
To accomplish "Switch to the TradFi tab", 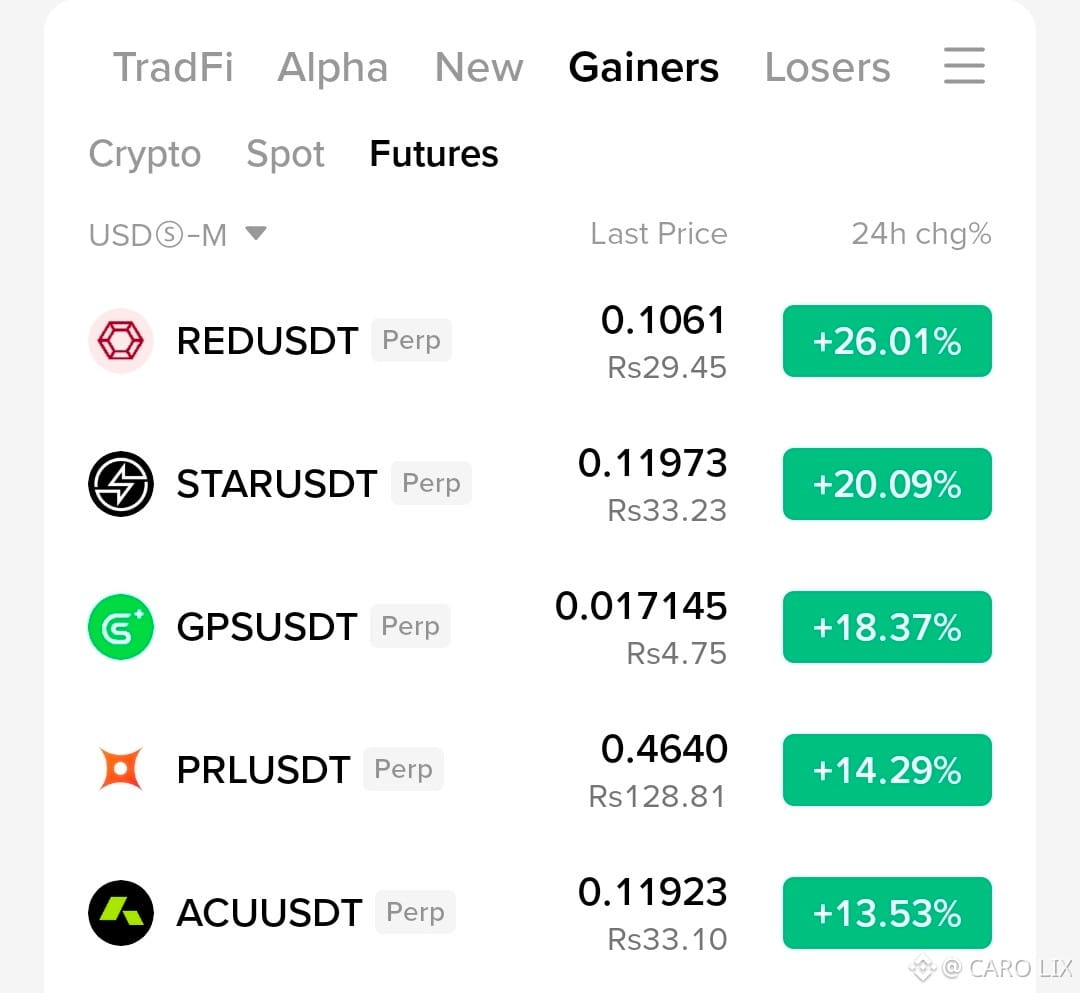I will 173,67.
